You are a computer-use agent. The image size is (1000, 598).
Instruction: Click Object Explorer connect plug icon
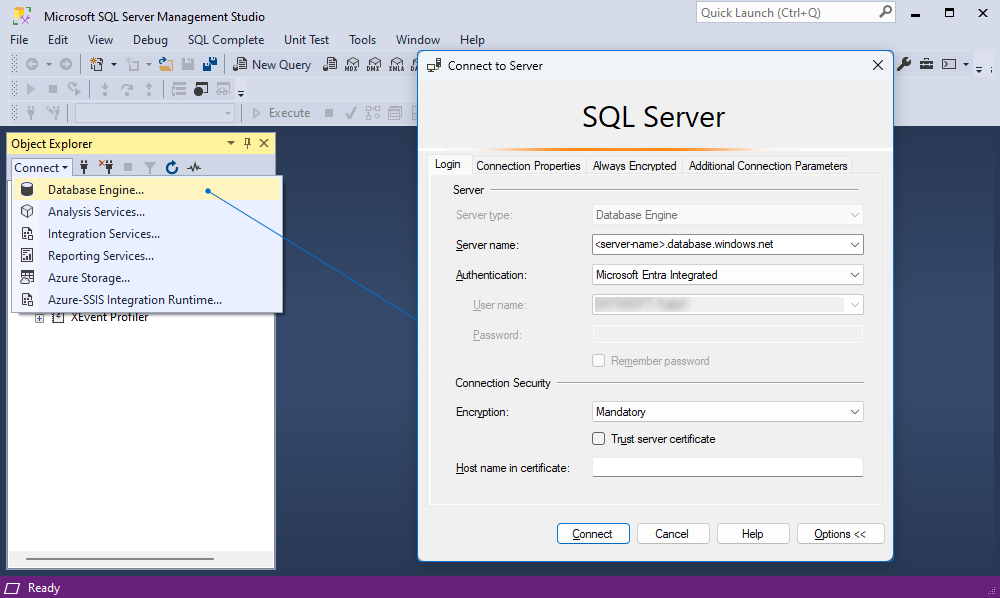tap(84, 167)
